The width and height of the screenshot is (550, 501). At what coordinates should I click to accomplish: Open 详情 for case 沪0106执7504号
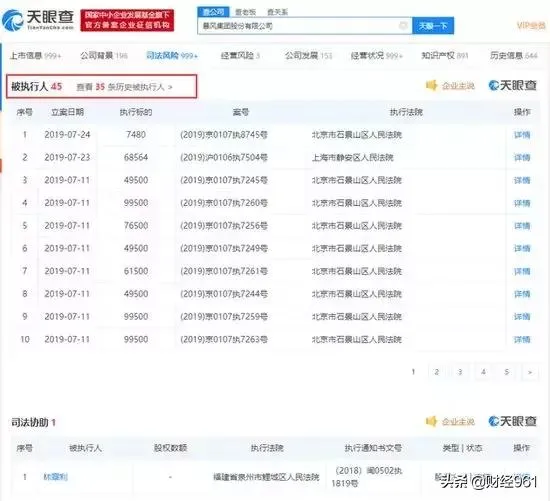point(522,158)
